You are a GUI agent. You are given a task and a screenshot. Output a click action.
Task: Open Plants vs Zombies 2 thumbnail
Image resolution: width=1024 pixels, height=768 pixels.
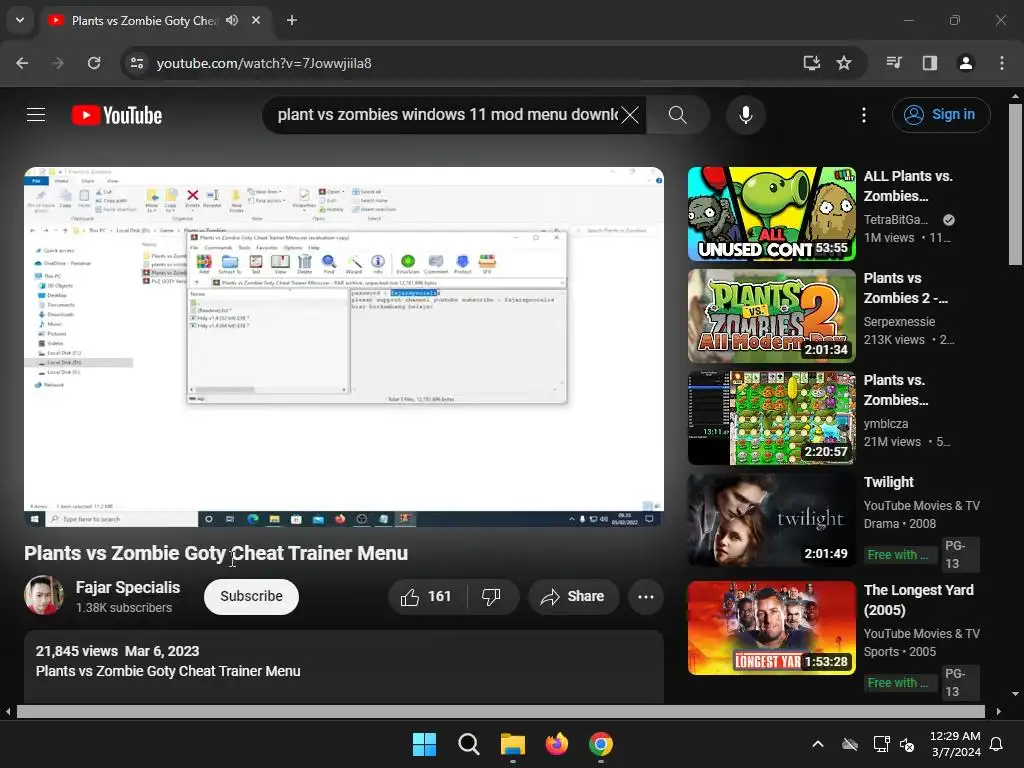(x=771, y=315)
